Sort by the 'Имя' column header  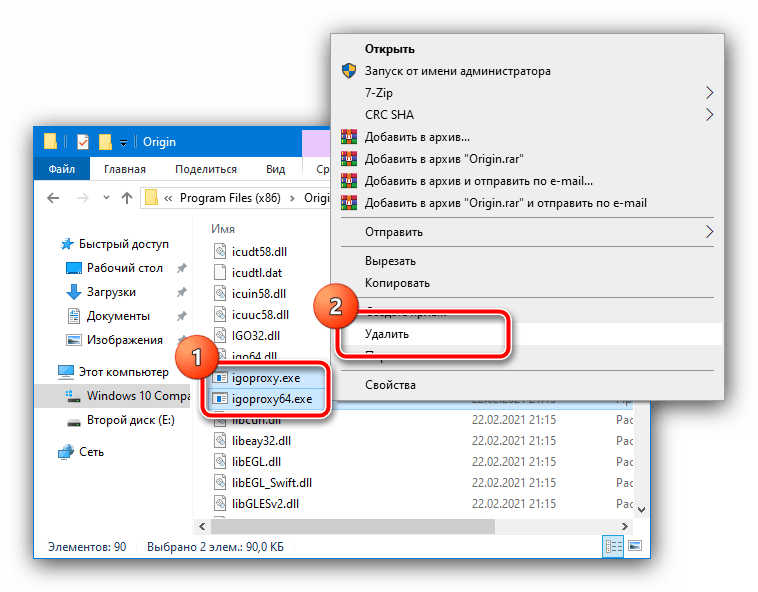pos(223,229)
